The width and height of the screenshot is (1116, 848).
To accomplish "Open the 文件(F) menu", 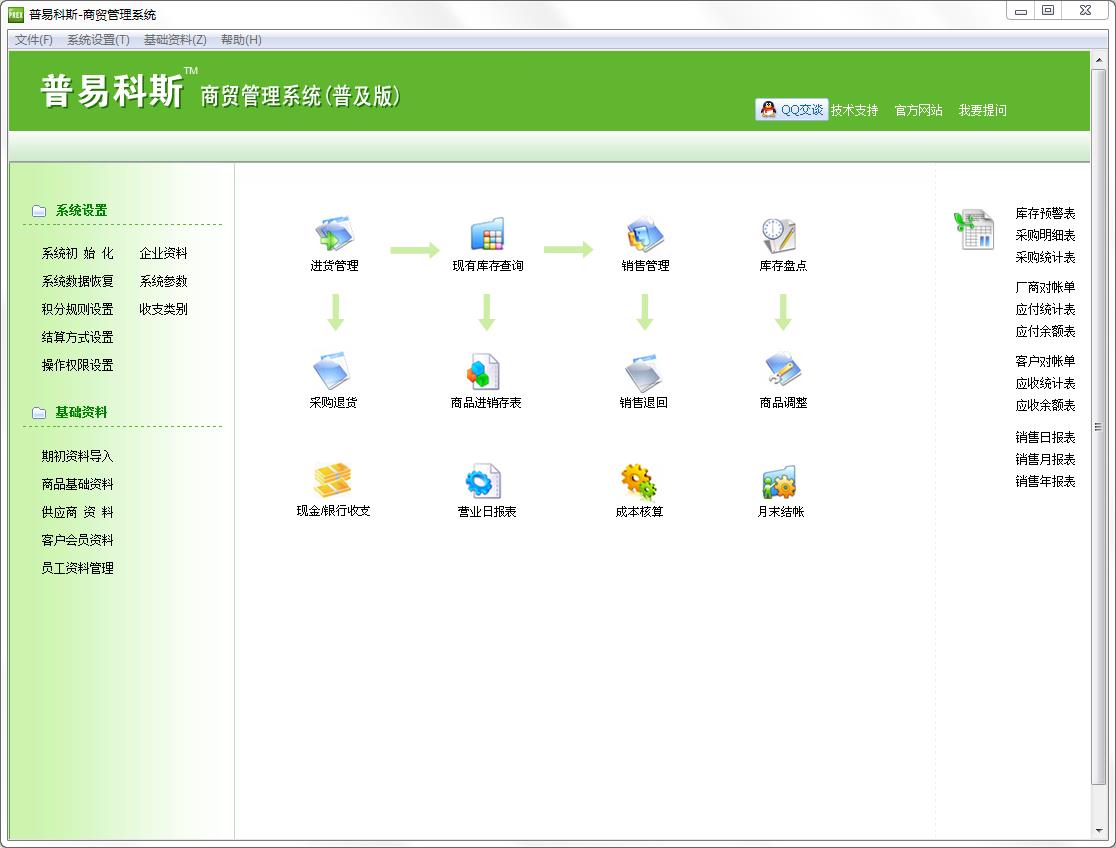I will tap(33, 40).
